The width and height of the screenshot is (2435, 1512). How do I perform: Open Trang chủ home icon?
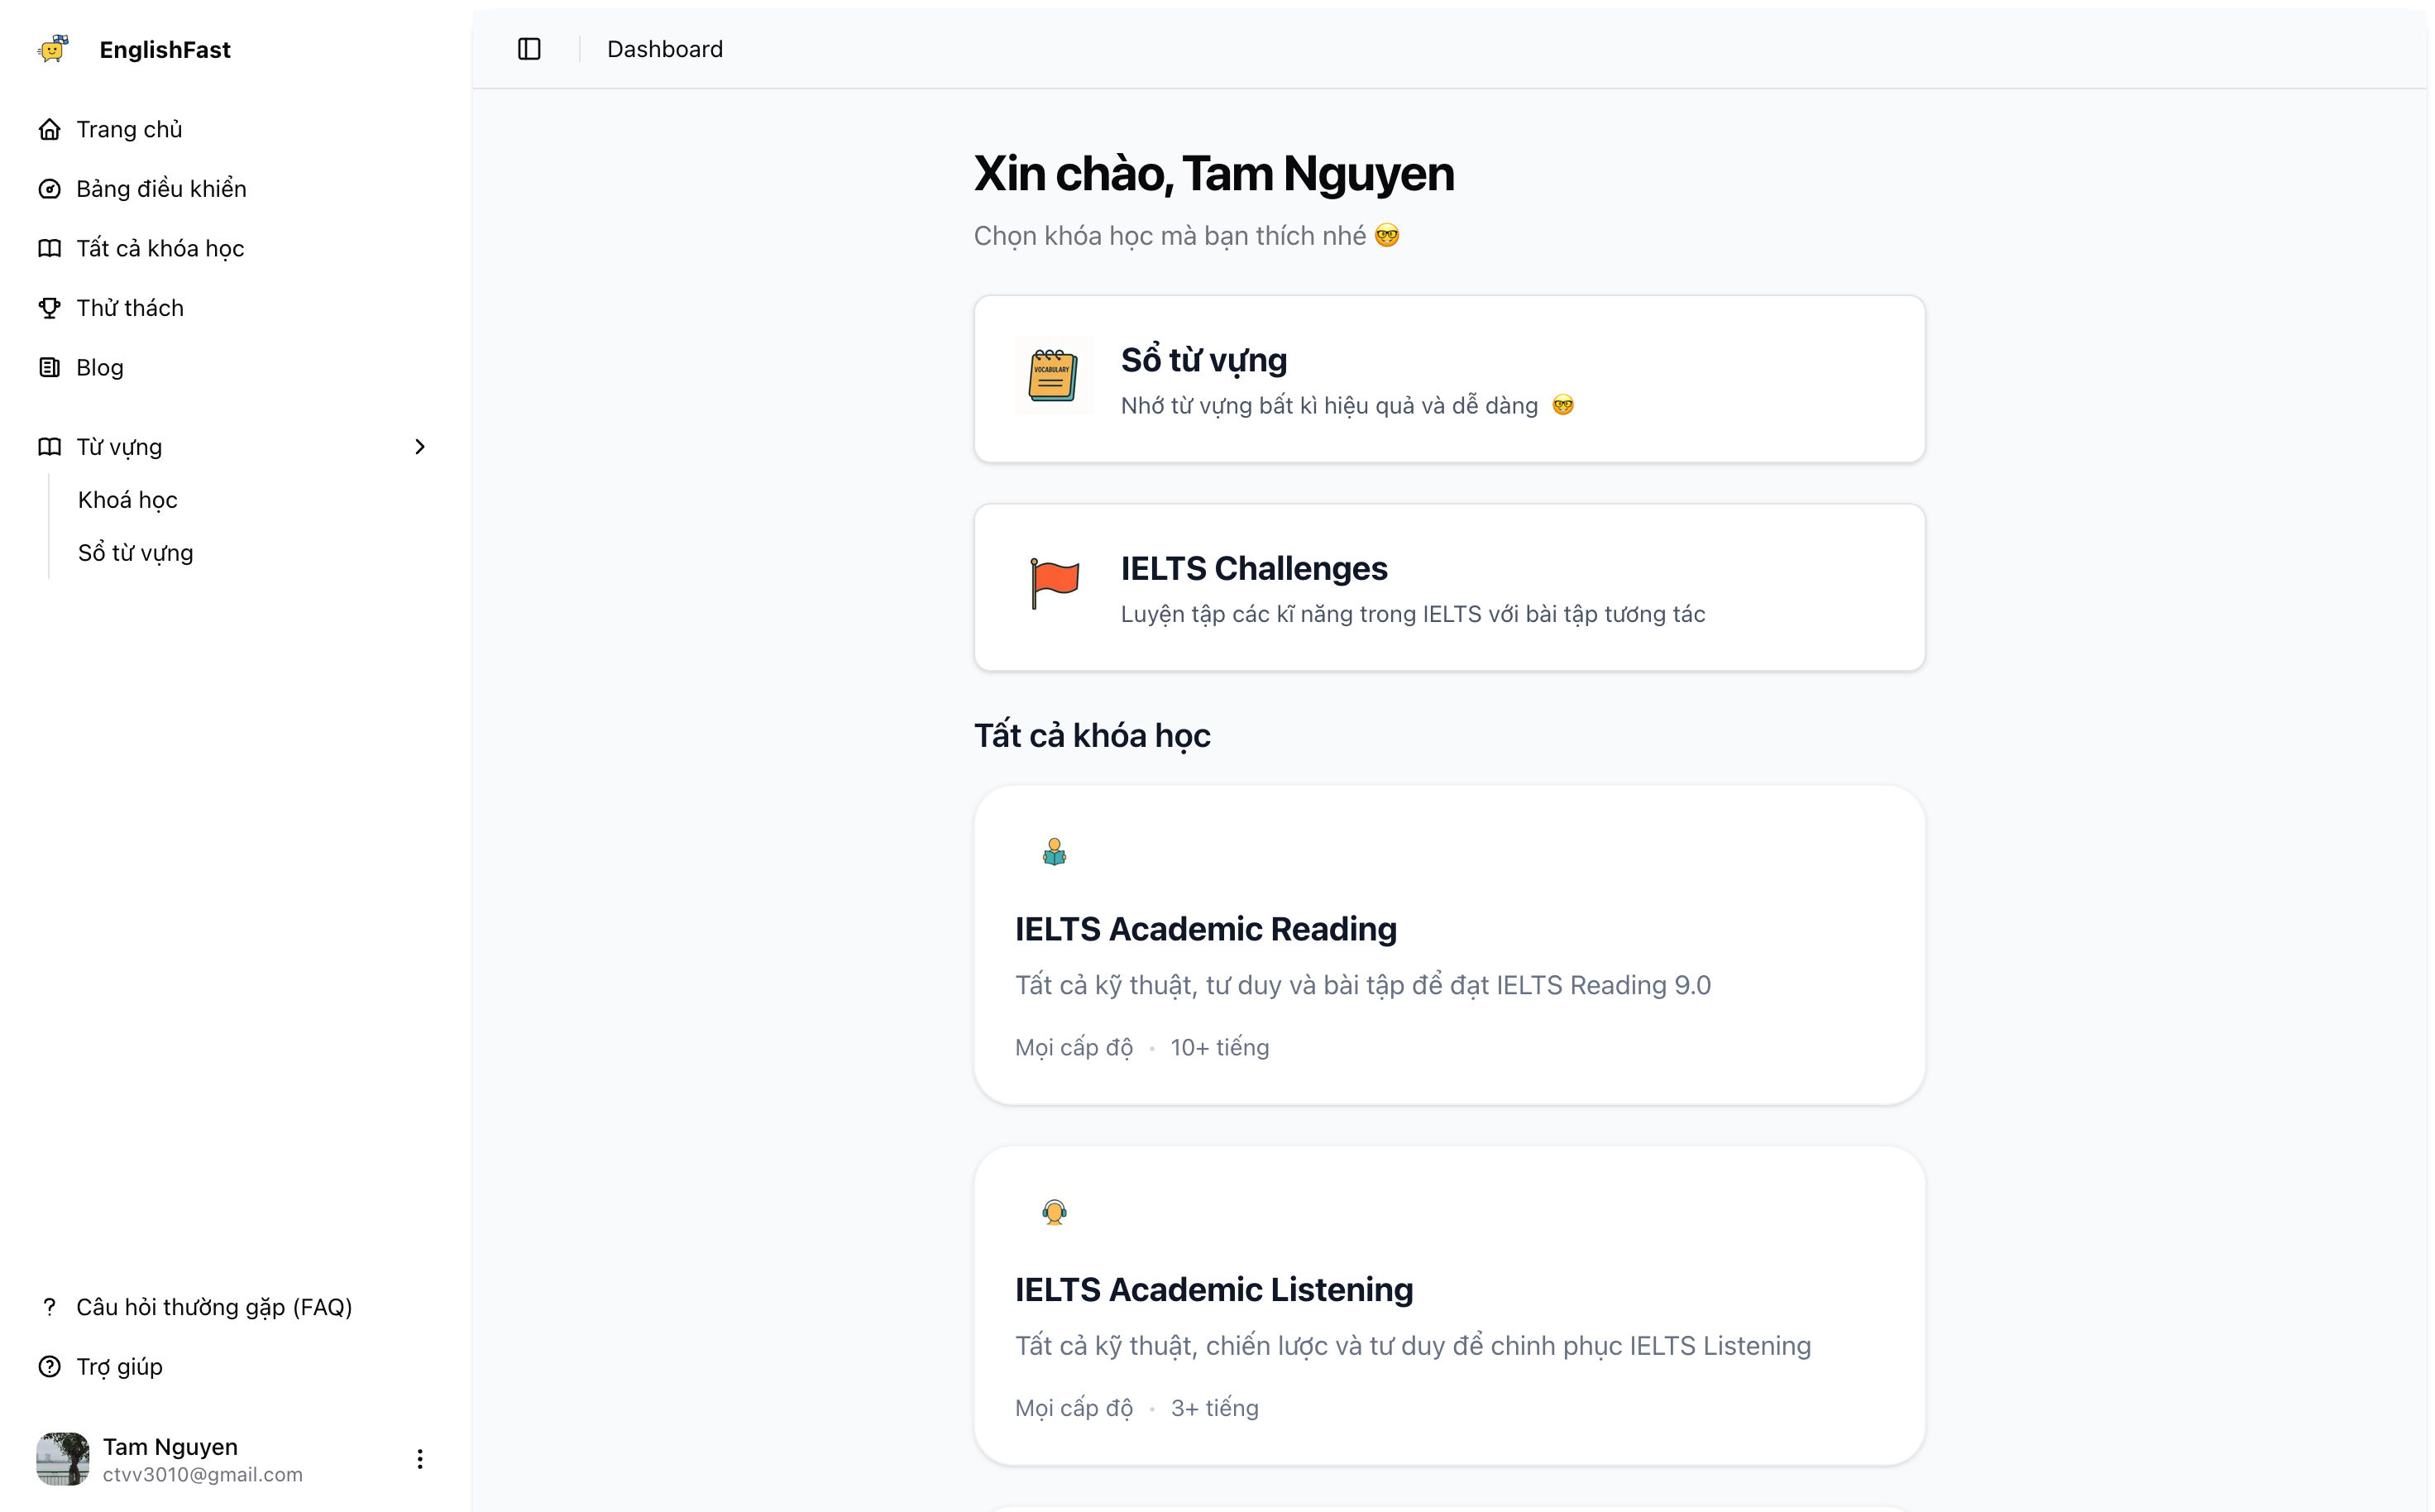coord(49,129)
